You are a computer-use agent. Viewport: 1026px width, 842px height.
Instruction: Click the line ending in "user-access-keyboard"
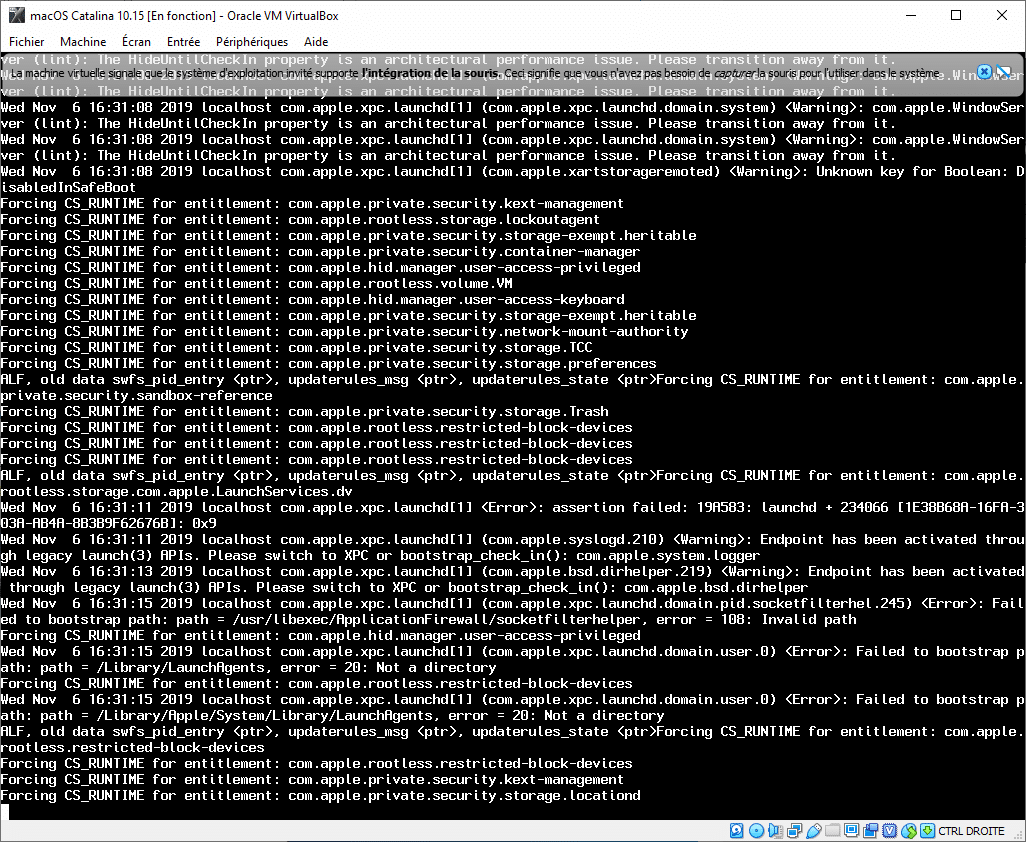[313, 300]
